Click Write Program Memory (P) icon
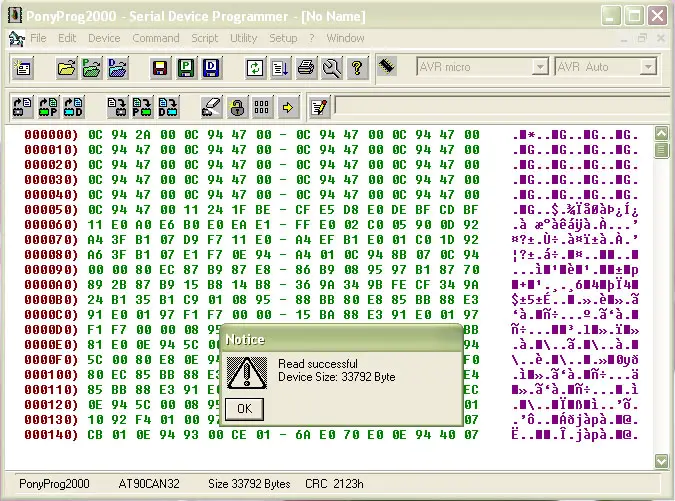Screen dimensions: 675x501 click(x=142, y=107)
